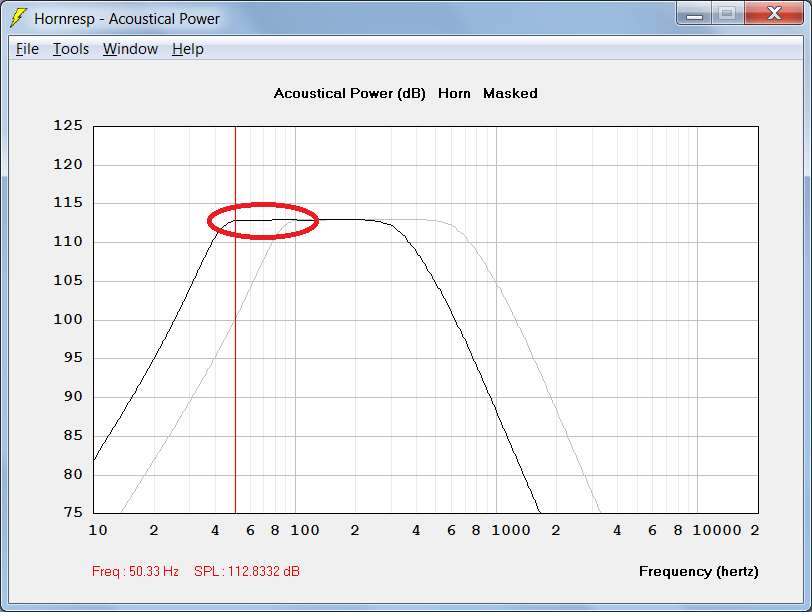Click the 125 value on vertical axis
This screenshot has width=812, height=612.
(68, 126)
